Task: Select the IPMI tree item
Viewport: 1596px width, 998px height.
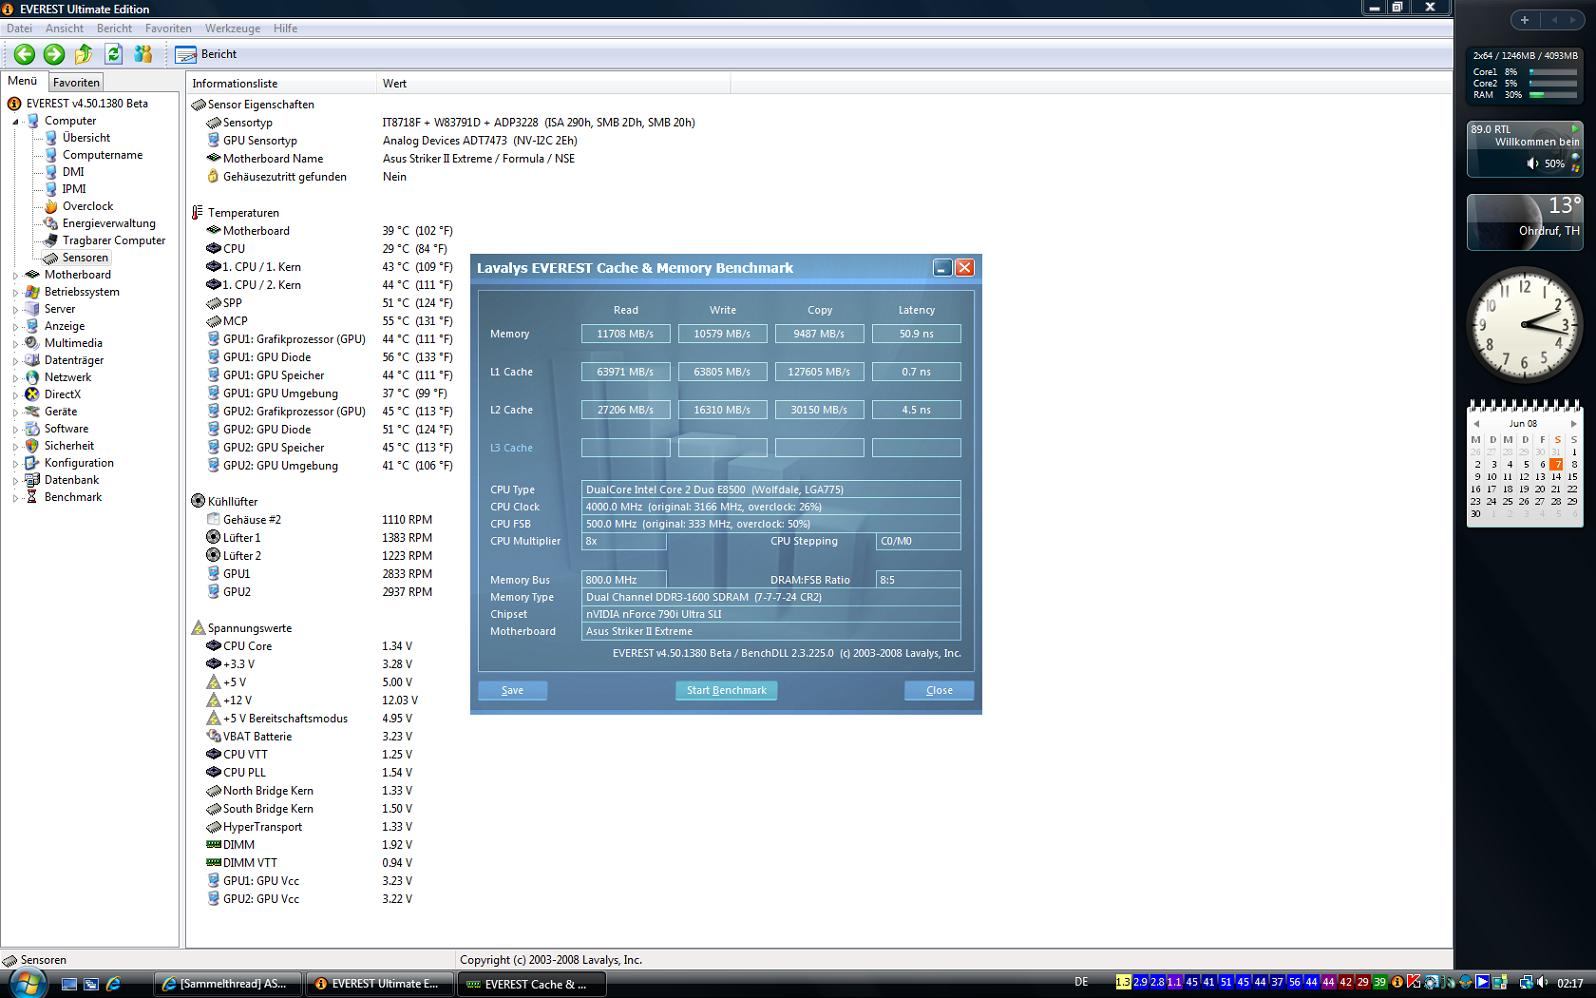Action: 74,189
